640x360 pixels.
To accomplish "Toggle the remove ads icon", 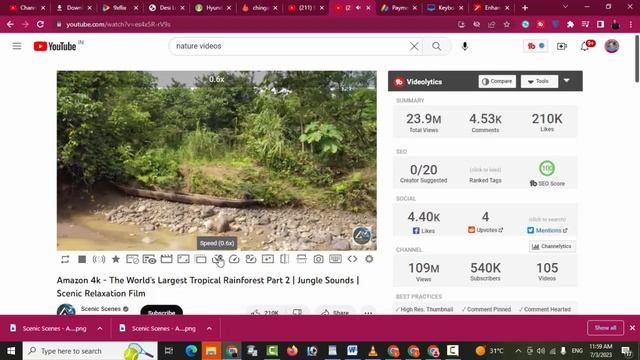I will pos(132,259).
